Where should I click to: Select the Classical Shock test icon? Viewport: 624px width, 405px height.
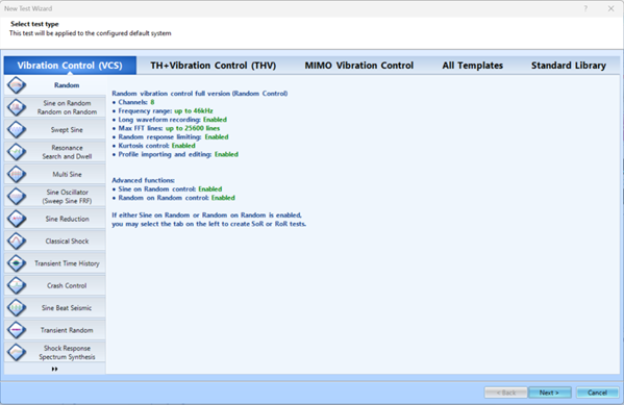tap(16, 241)
